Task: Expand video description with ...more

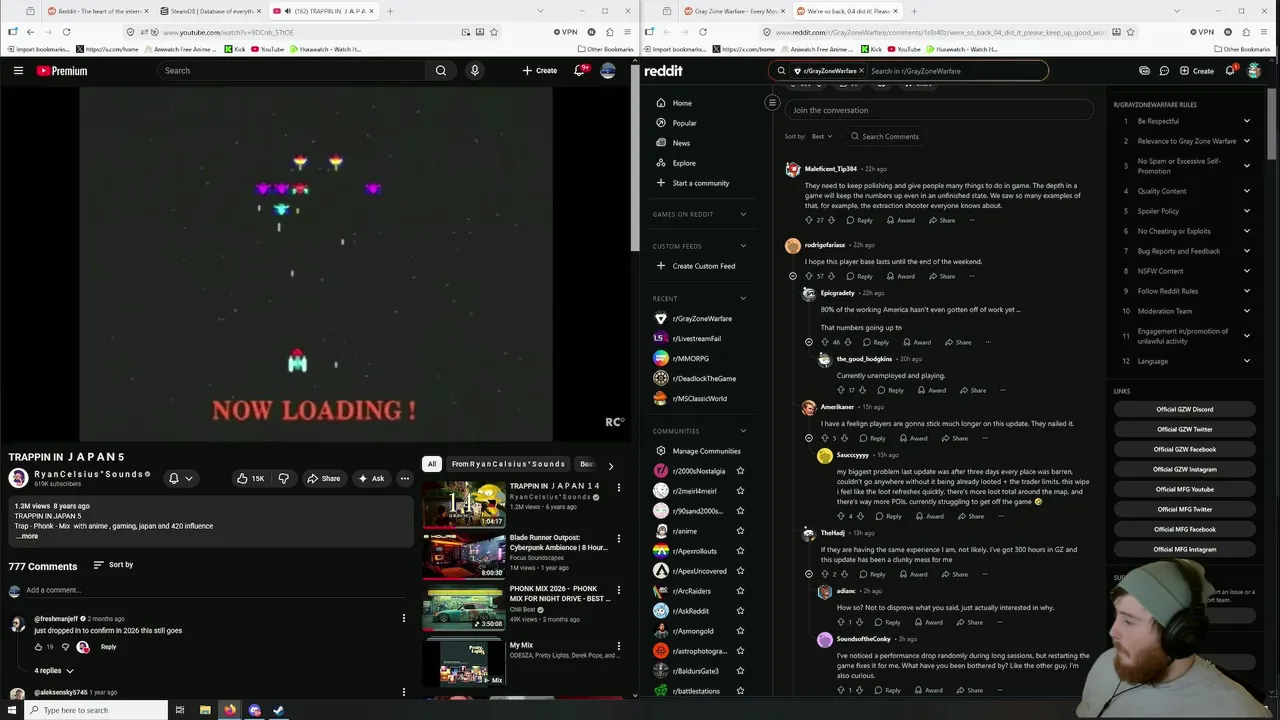Action: coord(27,536)
